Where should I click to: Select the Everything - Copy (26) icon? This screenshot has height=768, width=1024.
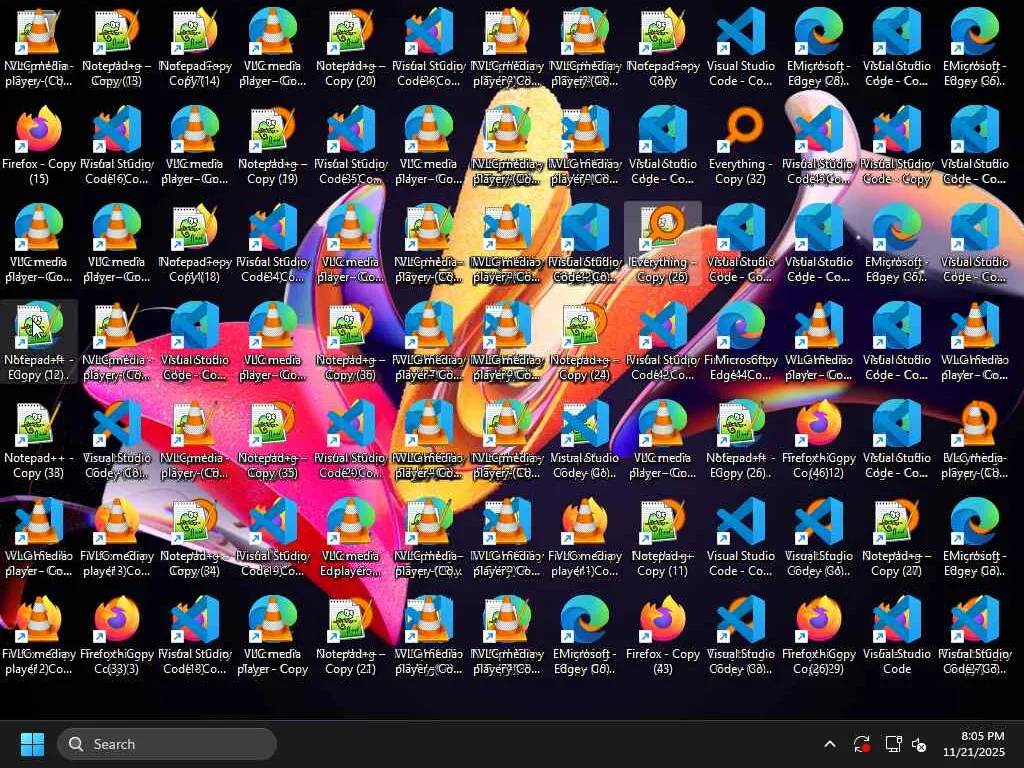tap(662, 244)
